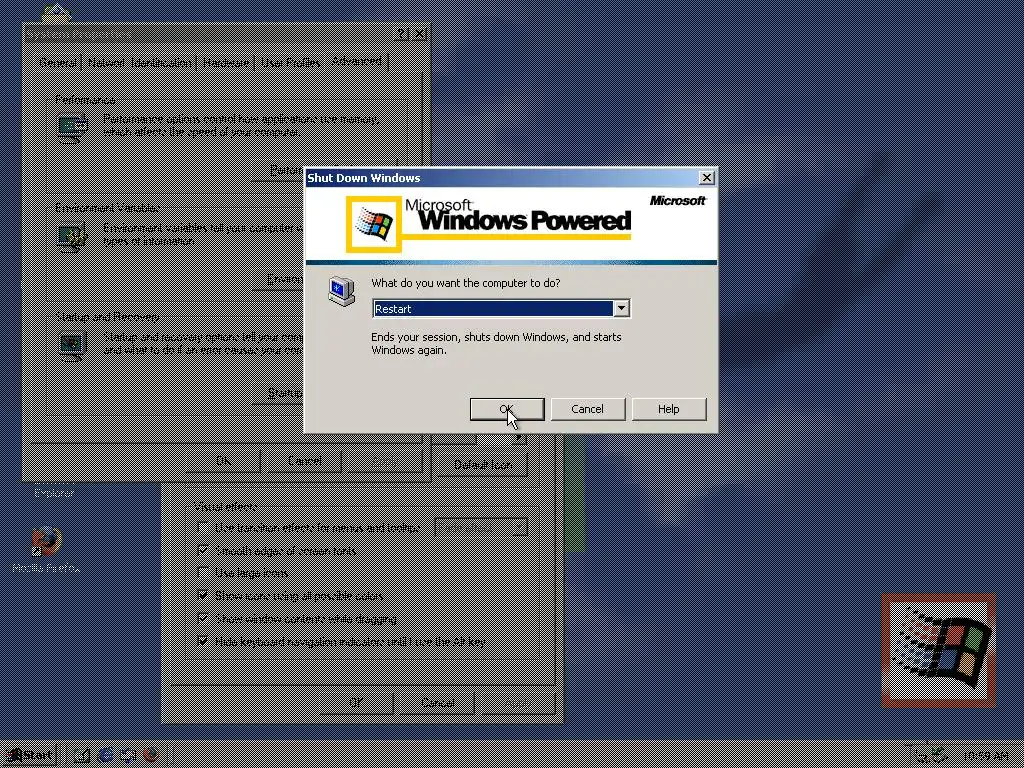This screenshot has height=768, width=1024.
Task: Select the Restart combo box field
Action: coord(501,308)
